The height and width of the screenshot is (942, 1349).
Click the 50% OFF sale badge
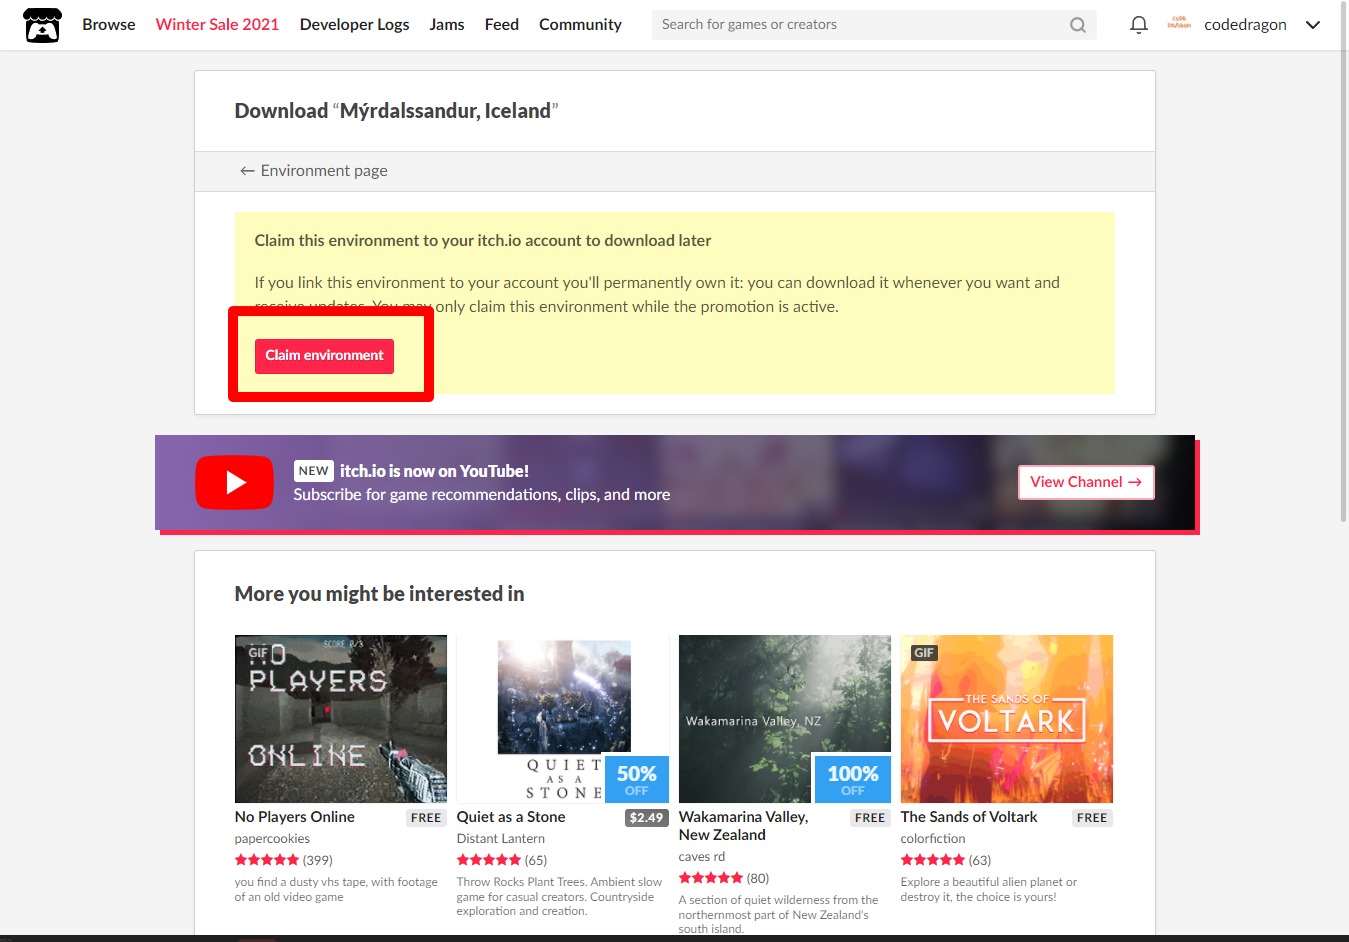pos(637,779)
